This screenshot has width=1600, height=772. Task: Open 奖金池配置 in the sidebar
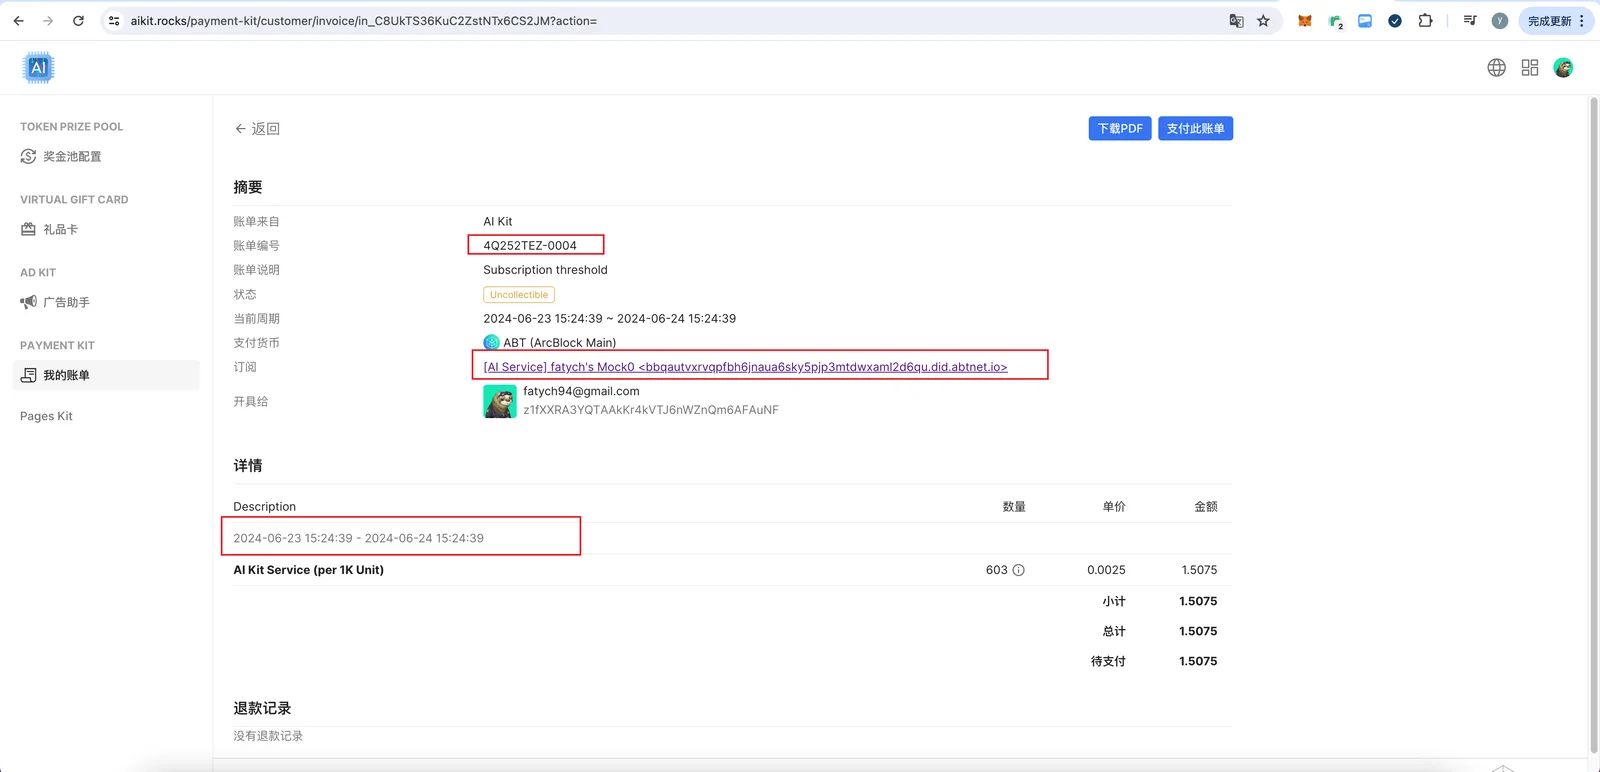point(106,156)
